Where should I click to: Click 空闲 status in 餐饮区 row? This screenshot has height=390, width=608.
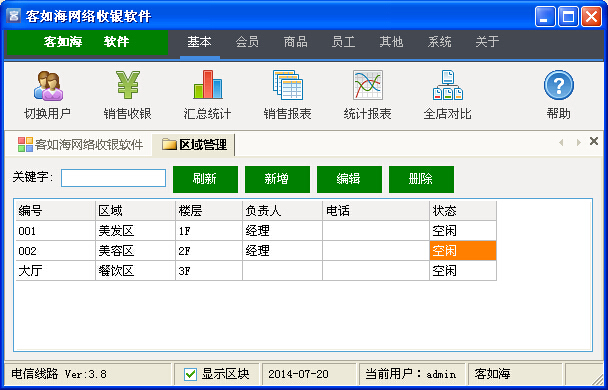click(x=463, y=271)
